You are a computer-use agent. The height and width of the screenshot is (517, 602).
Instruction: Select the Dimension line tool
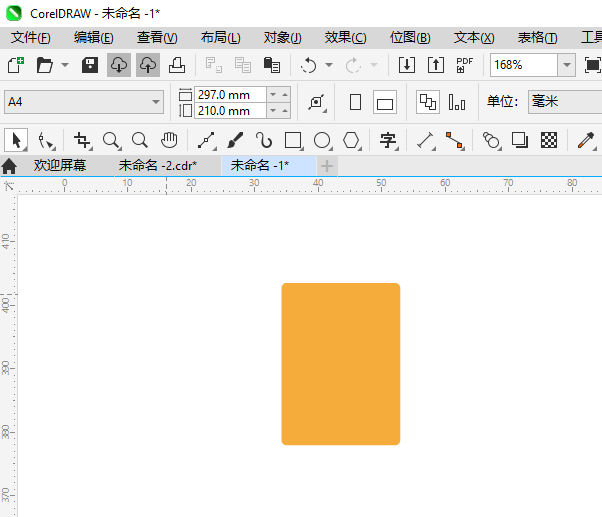tap(425, 140)
